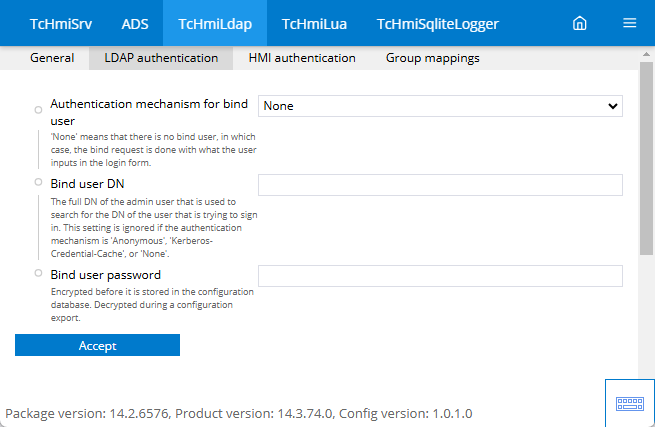Select the LDAP authentication sub-tab
The height and width of the screenshot is (427, 655).
click(x=161, y=58)
